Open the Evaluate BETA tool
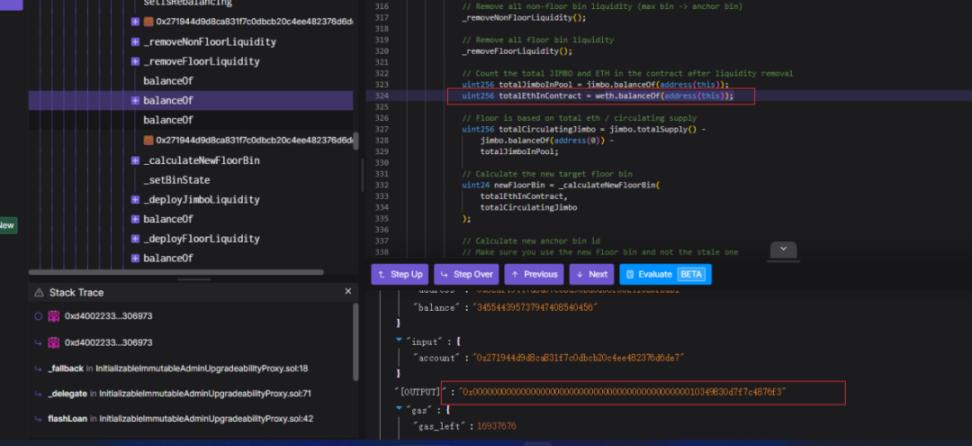The height and width of the screenshot is (446, 972). (663, 274)
